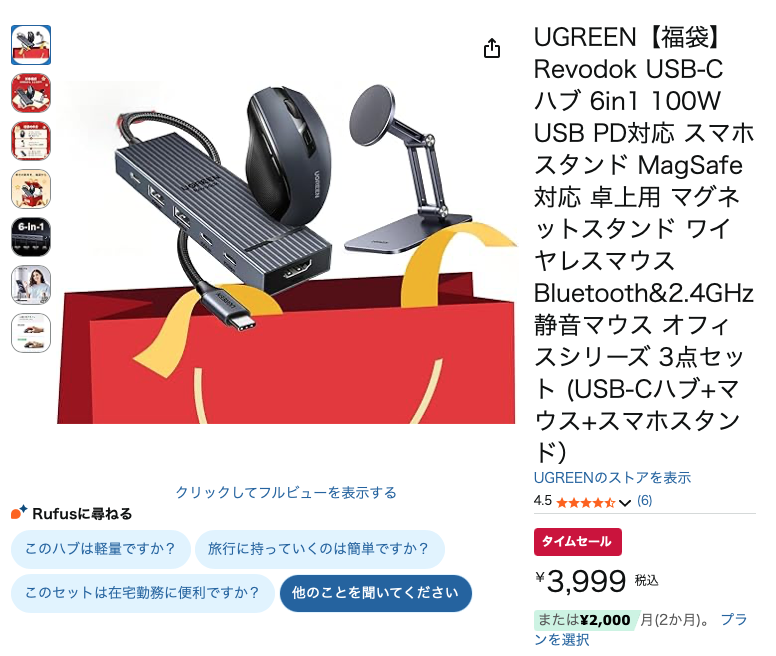Image resolution: width=776 pixels, height=656 pixels.
Task: Select the 6-in-1 hub thumbnail
Action: click(31, 237)
